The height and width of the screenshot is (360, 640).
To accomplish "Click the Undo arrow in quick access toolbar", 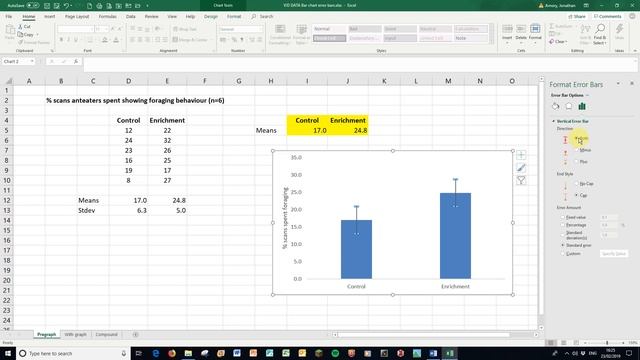I will 66,6.
